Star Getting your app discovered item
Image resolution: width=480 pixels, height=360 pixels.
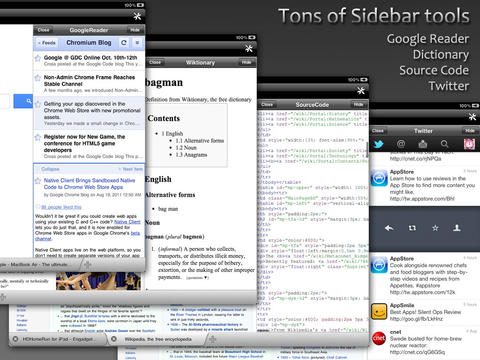coord(38,104)
